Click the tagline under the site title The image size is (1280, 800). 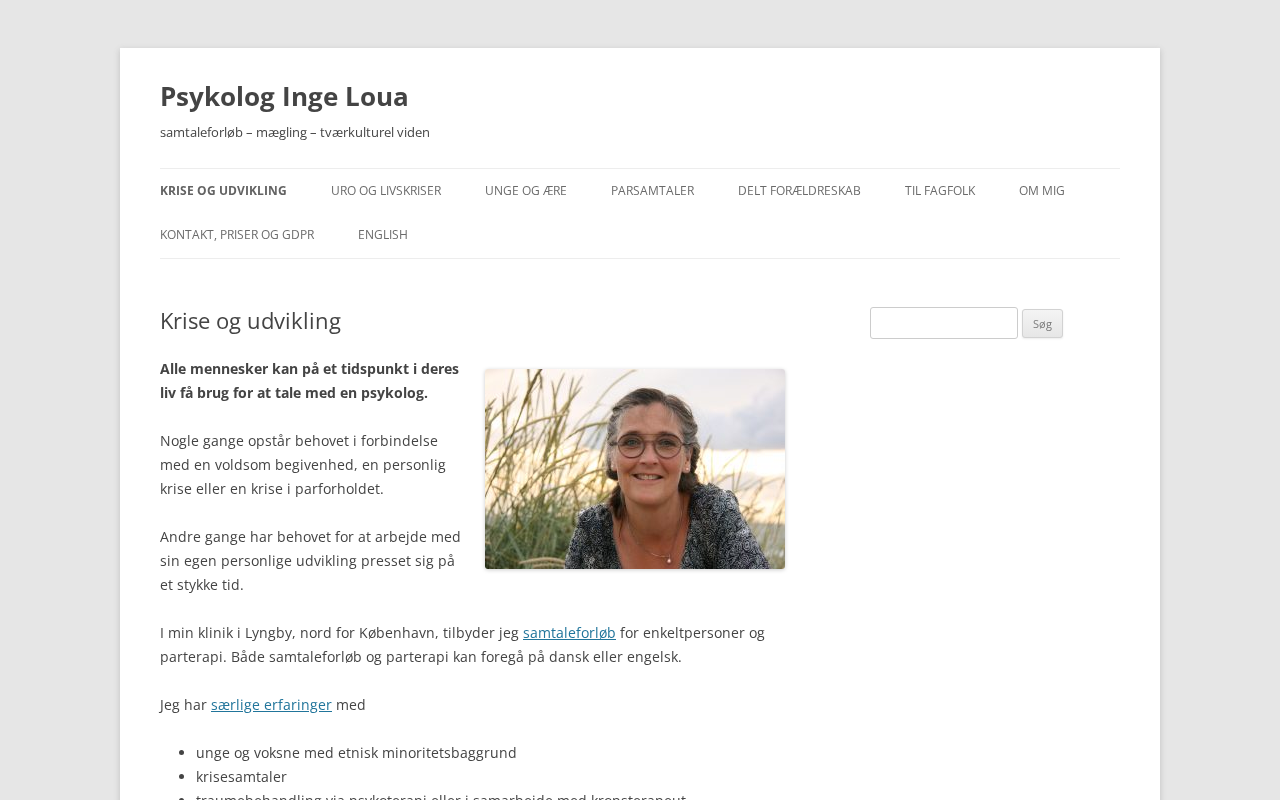tap(295, 132)
